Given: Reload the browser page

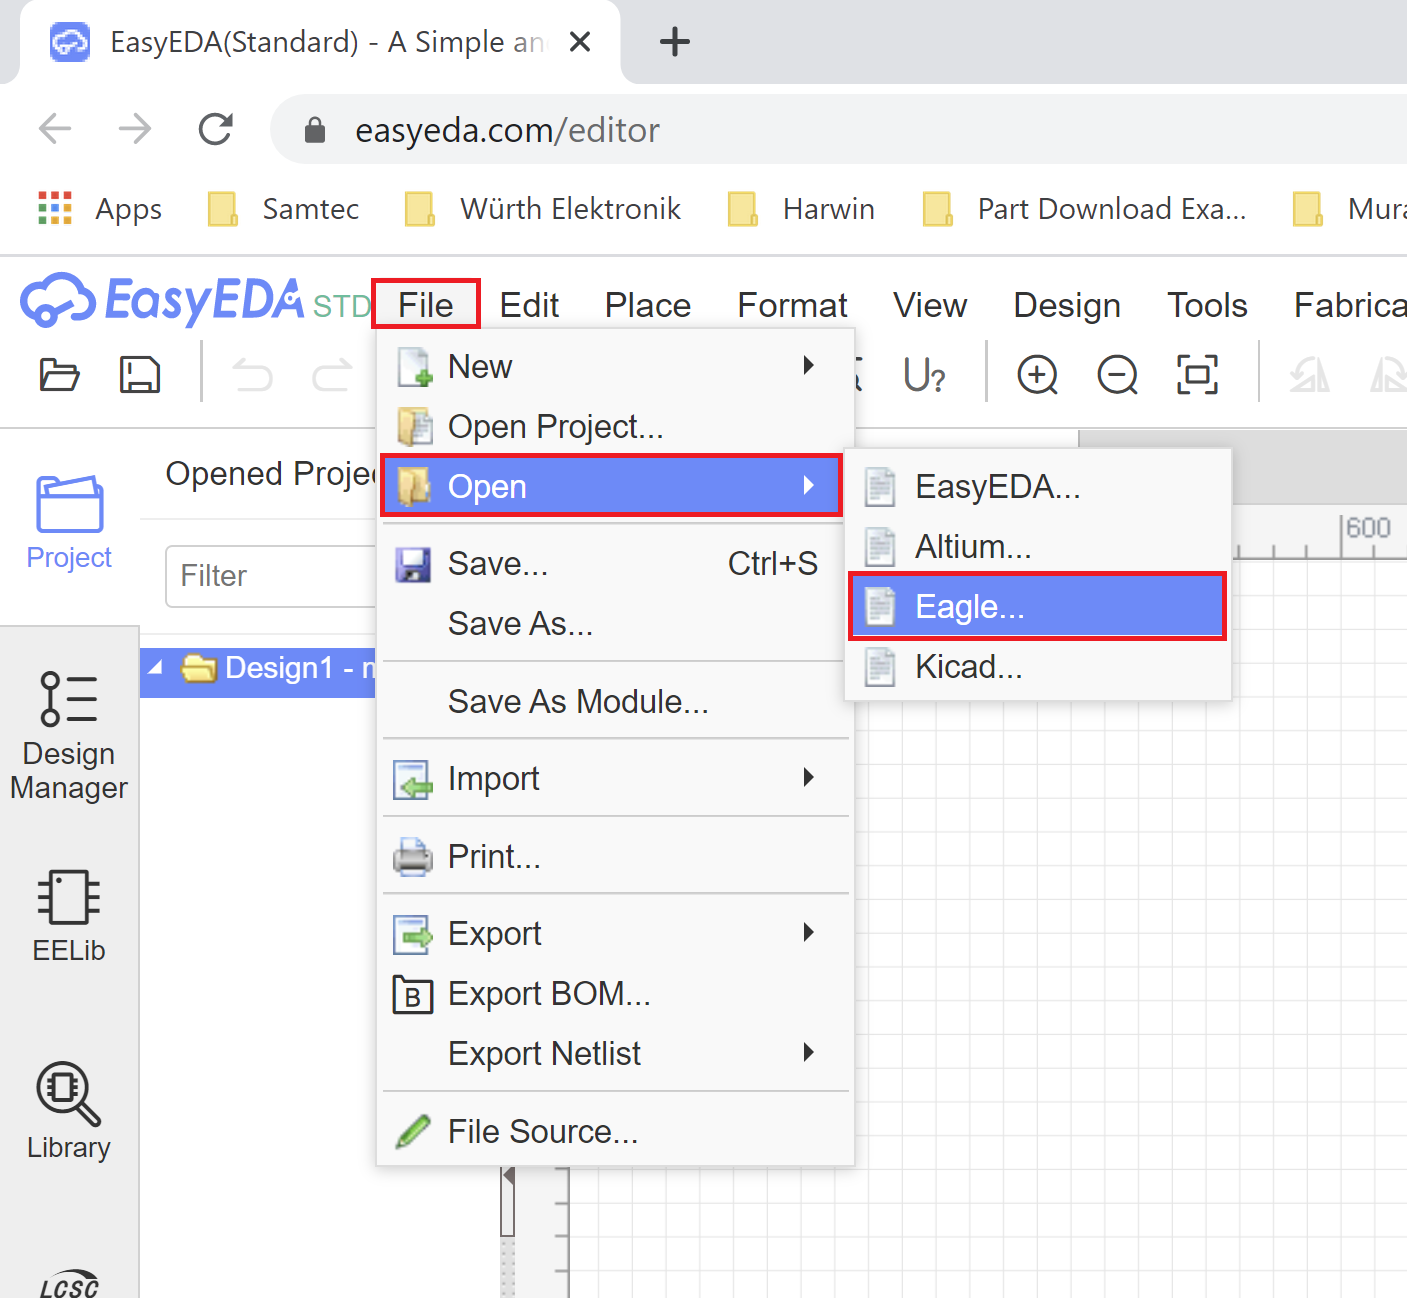Looking at the screenshot, I should tap(216, 129).
